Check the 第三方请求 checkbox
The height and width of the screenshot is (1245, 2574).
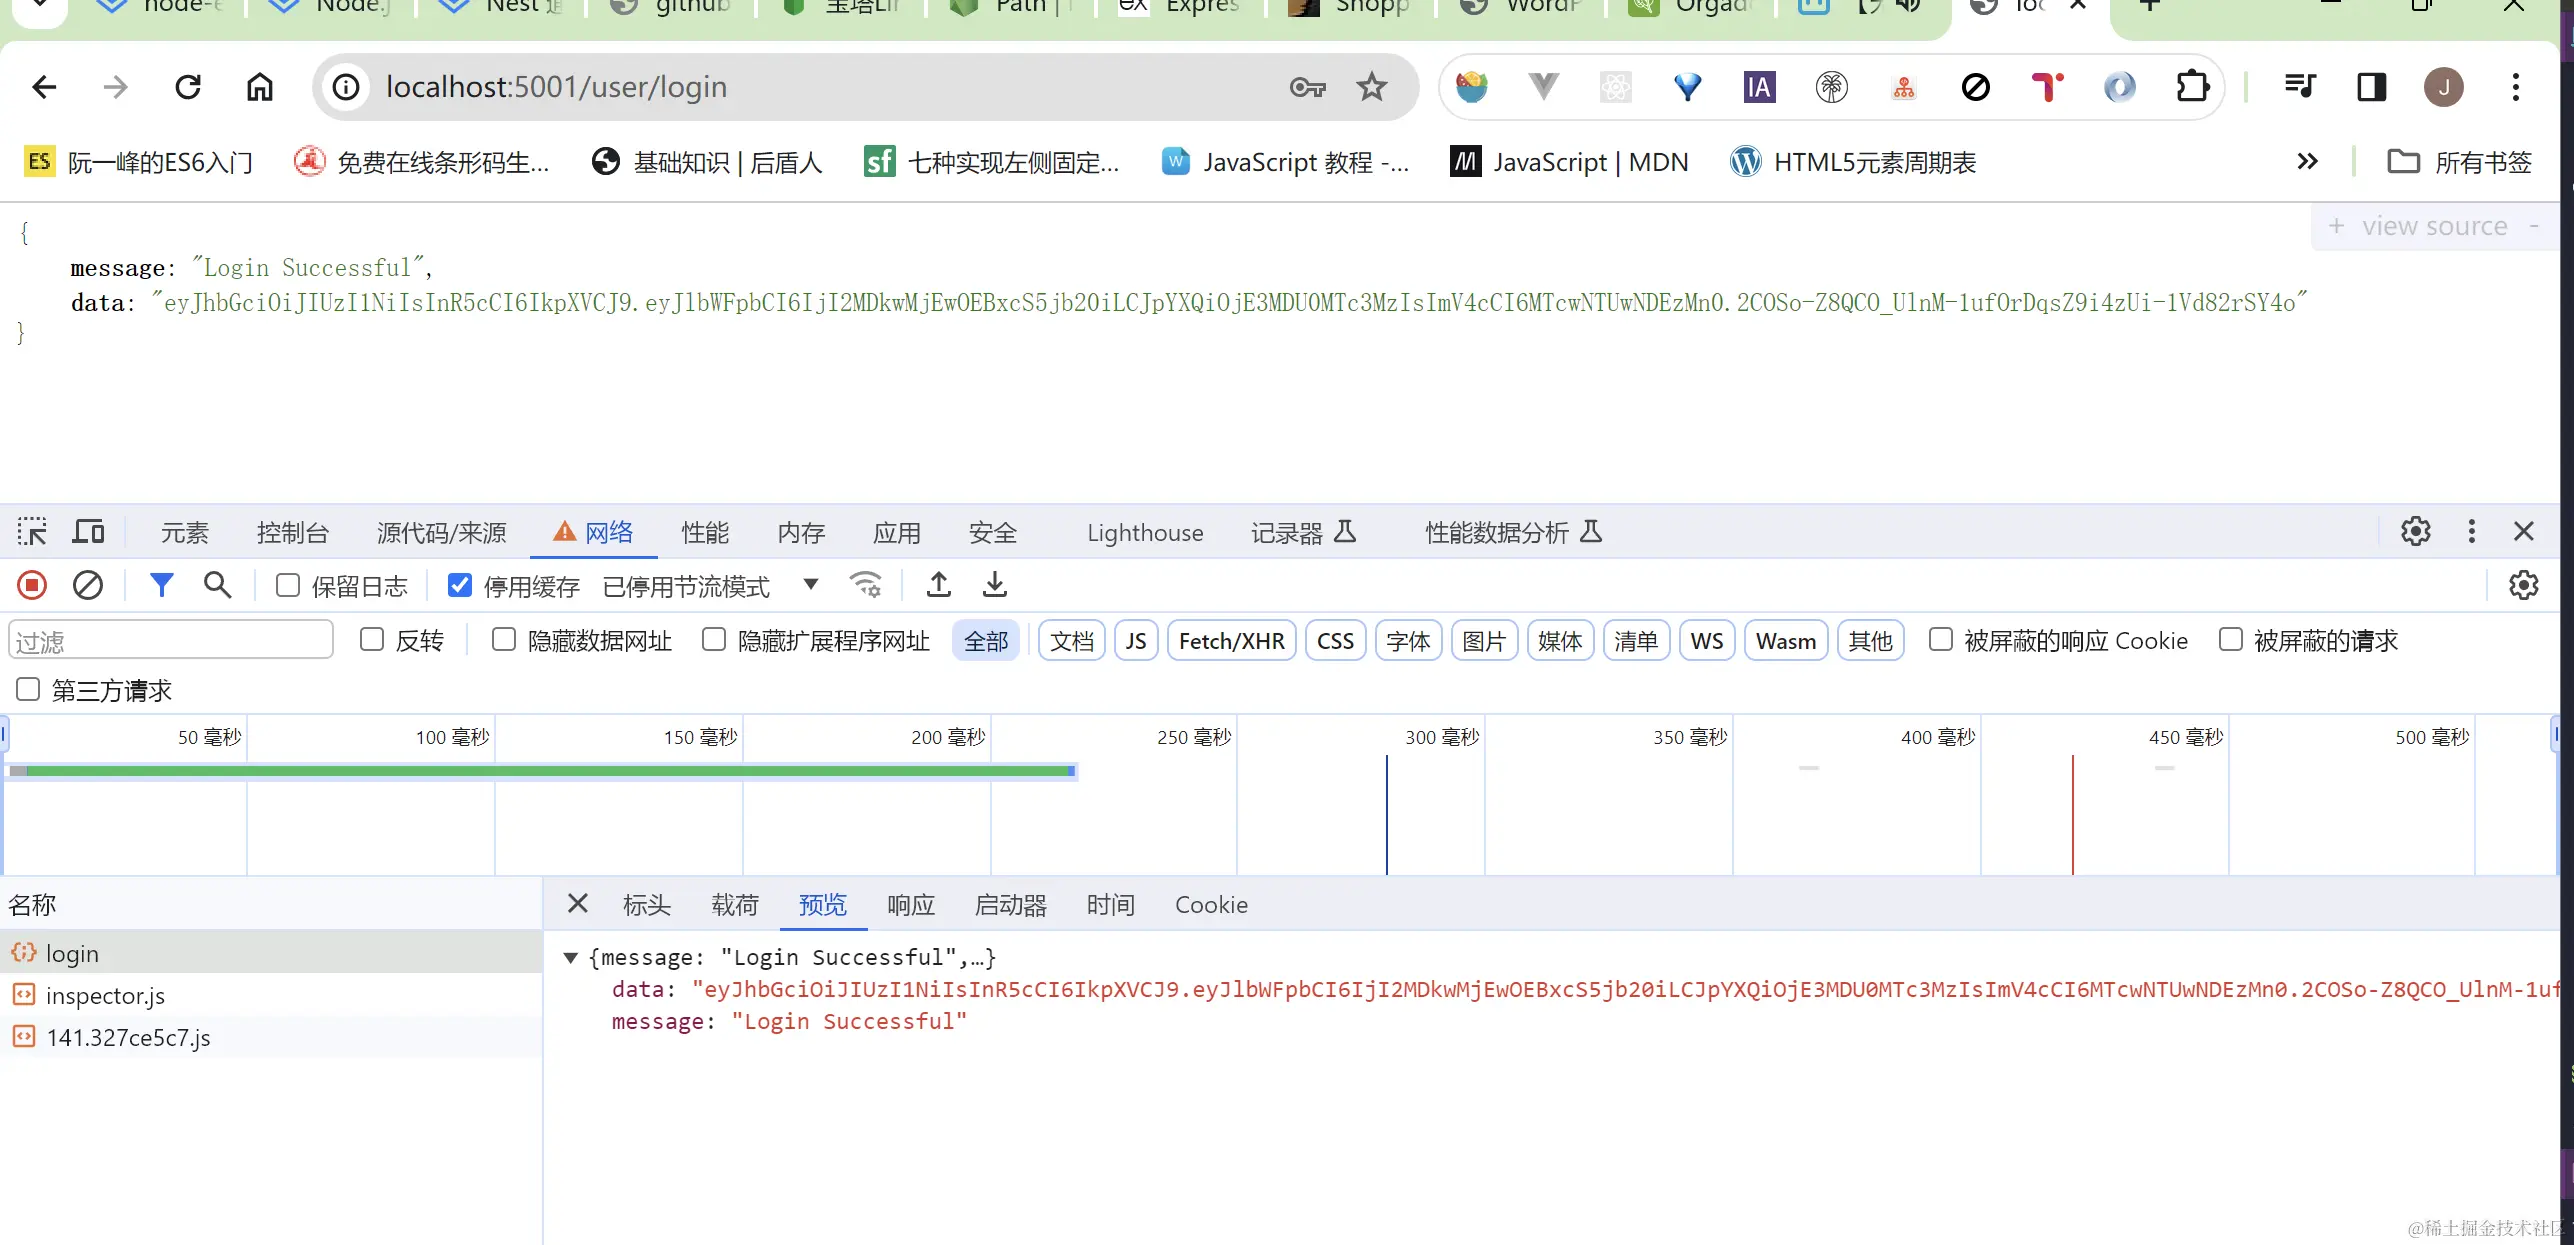point(28,690)
